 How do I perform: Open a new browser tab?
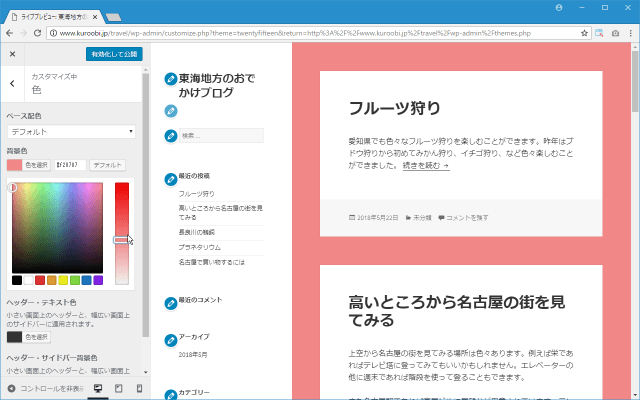tap(113, 17)
